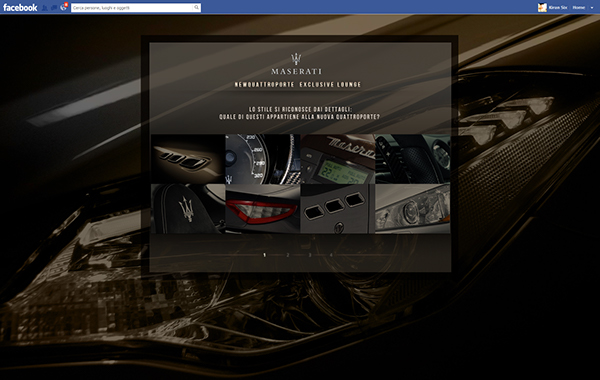Jump to quiz step 2 marker
Screen dimensions: 600x380
point(288,255)
